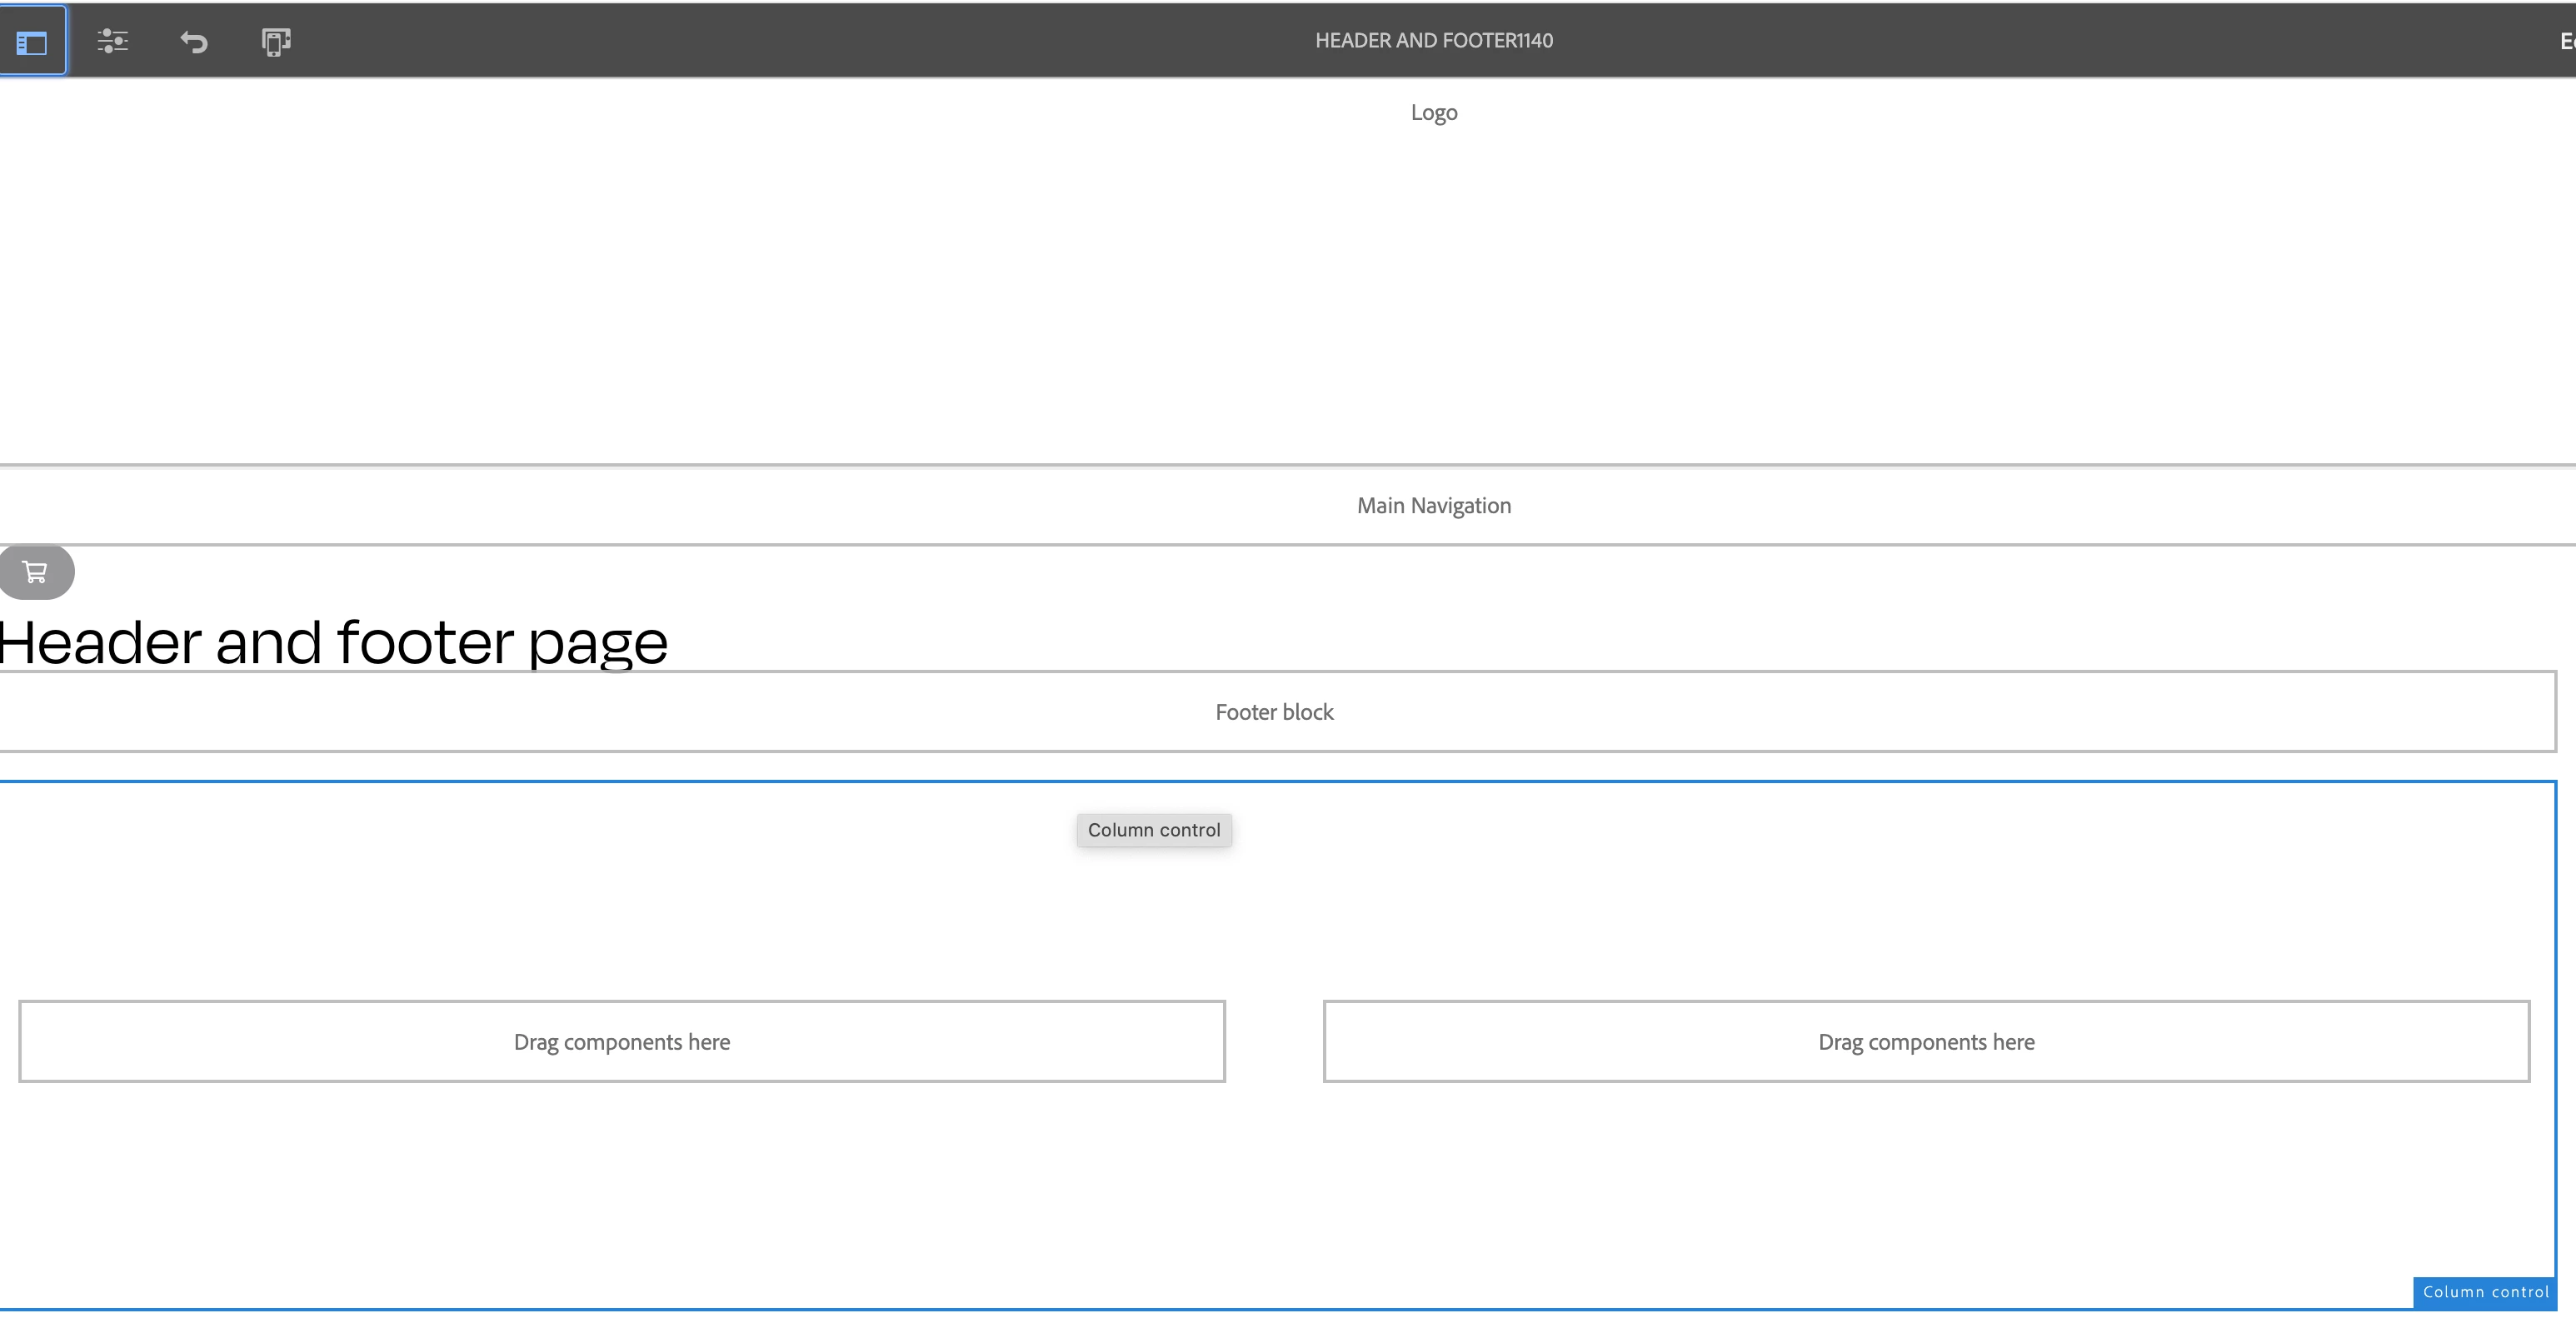Viewport: 2576px width, 1338px height.
Task: Click the gap between the two column drop zones
Action: click(1274, 1042)
